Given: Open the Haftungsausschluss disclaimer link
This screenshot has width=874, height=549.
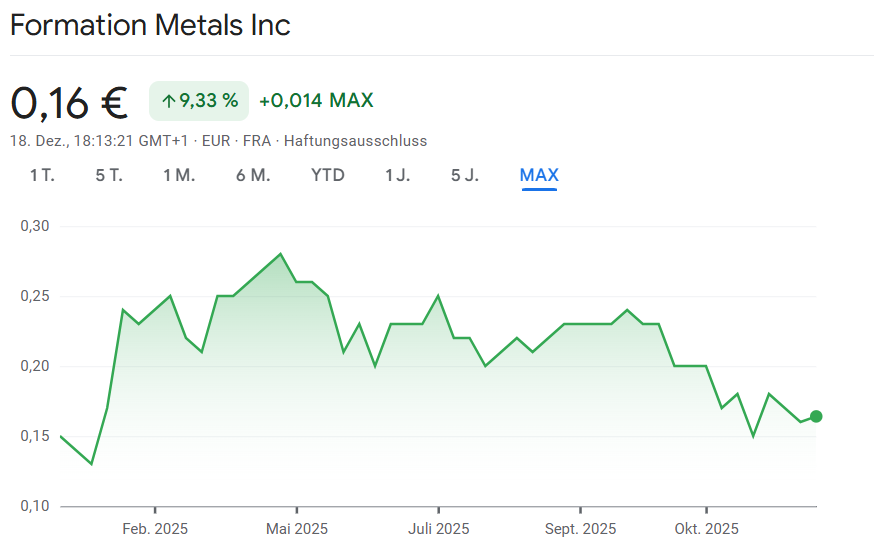Looking at the screenshot, I should pos(355,141).
